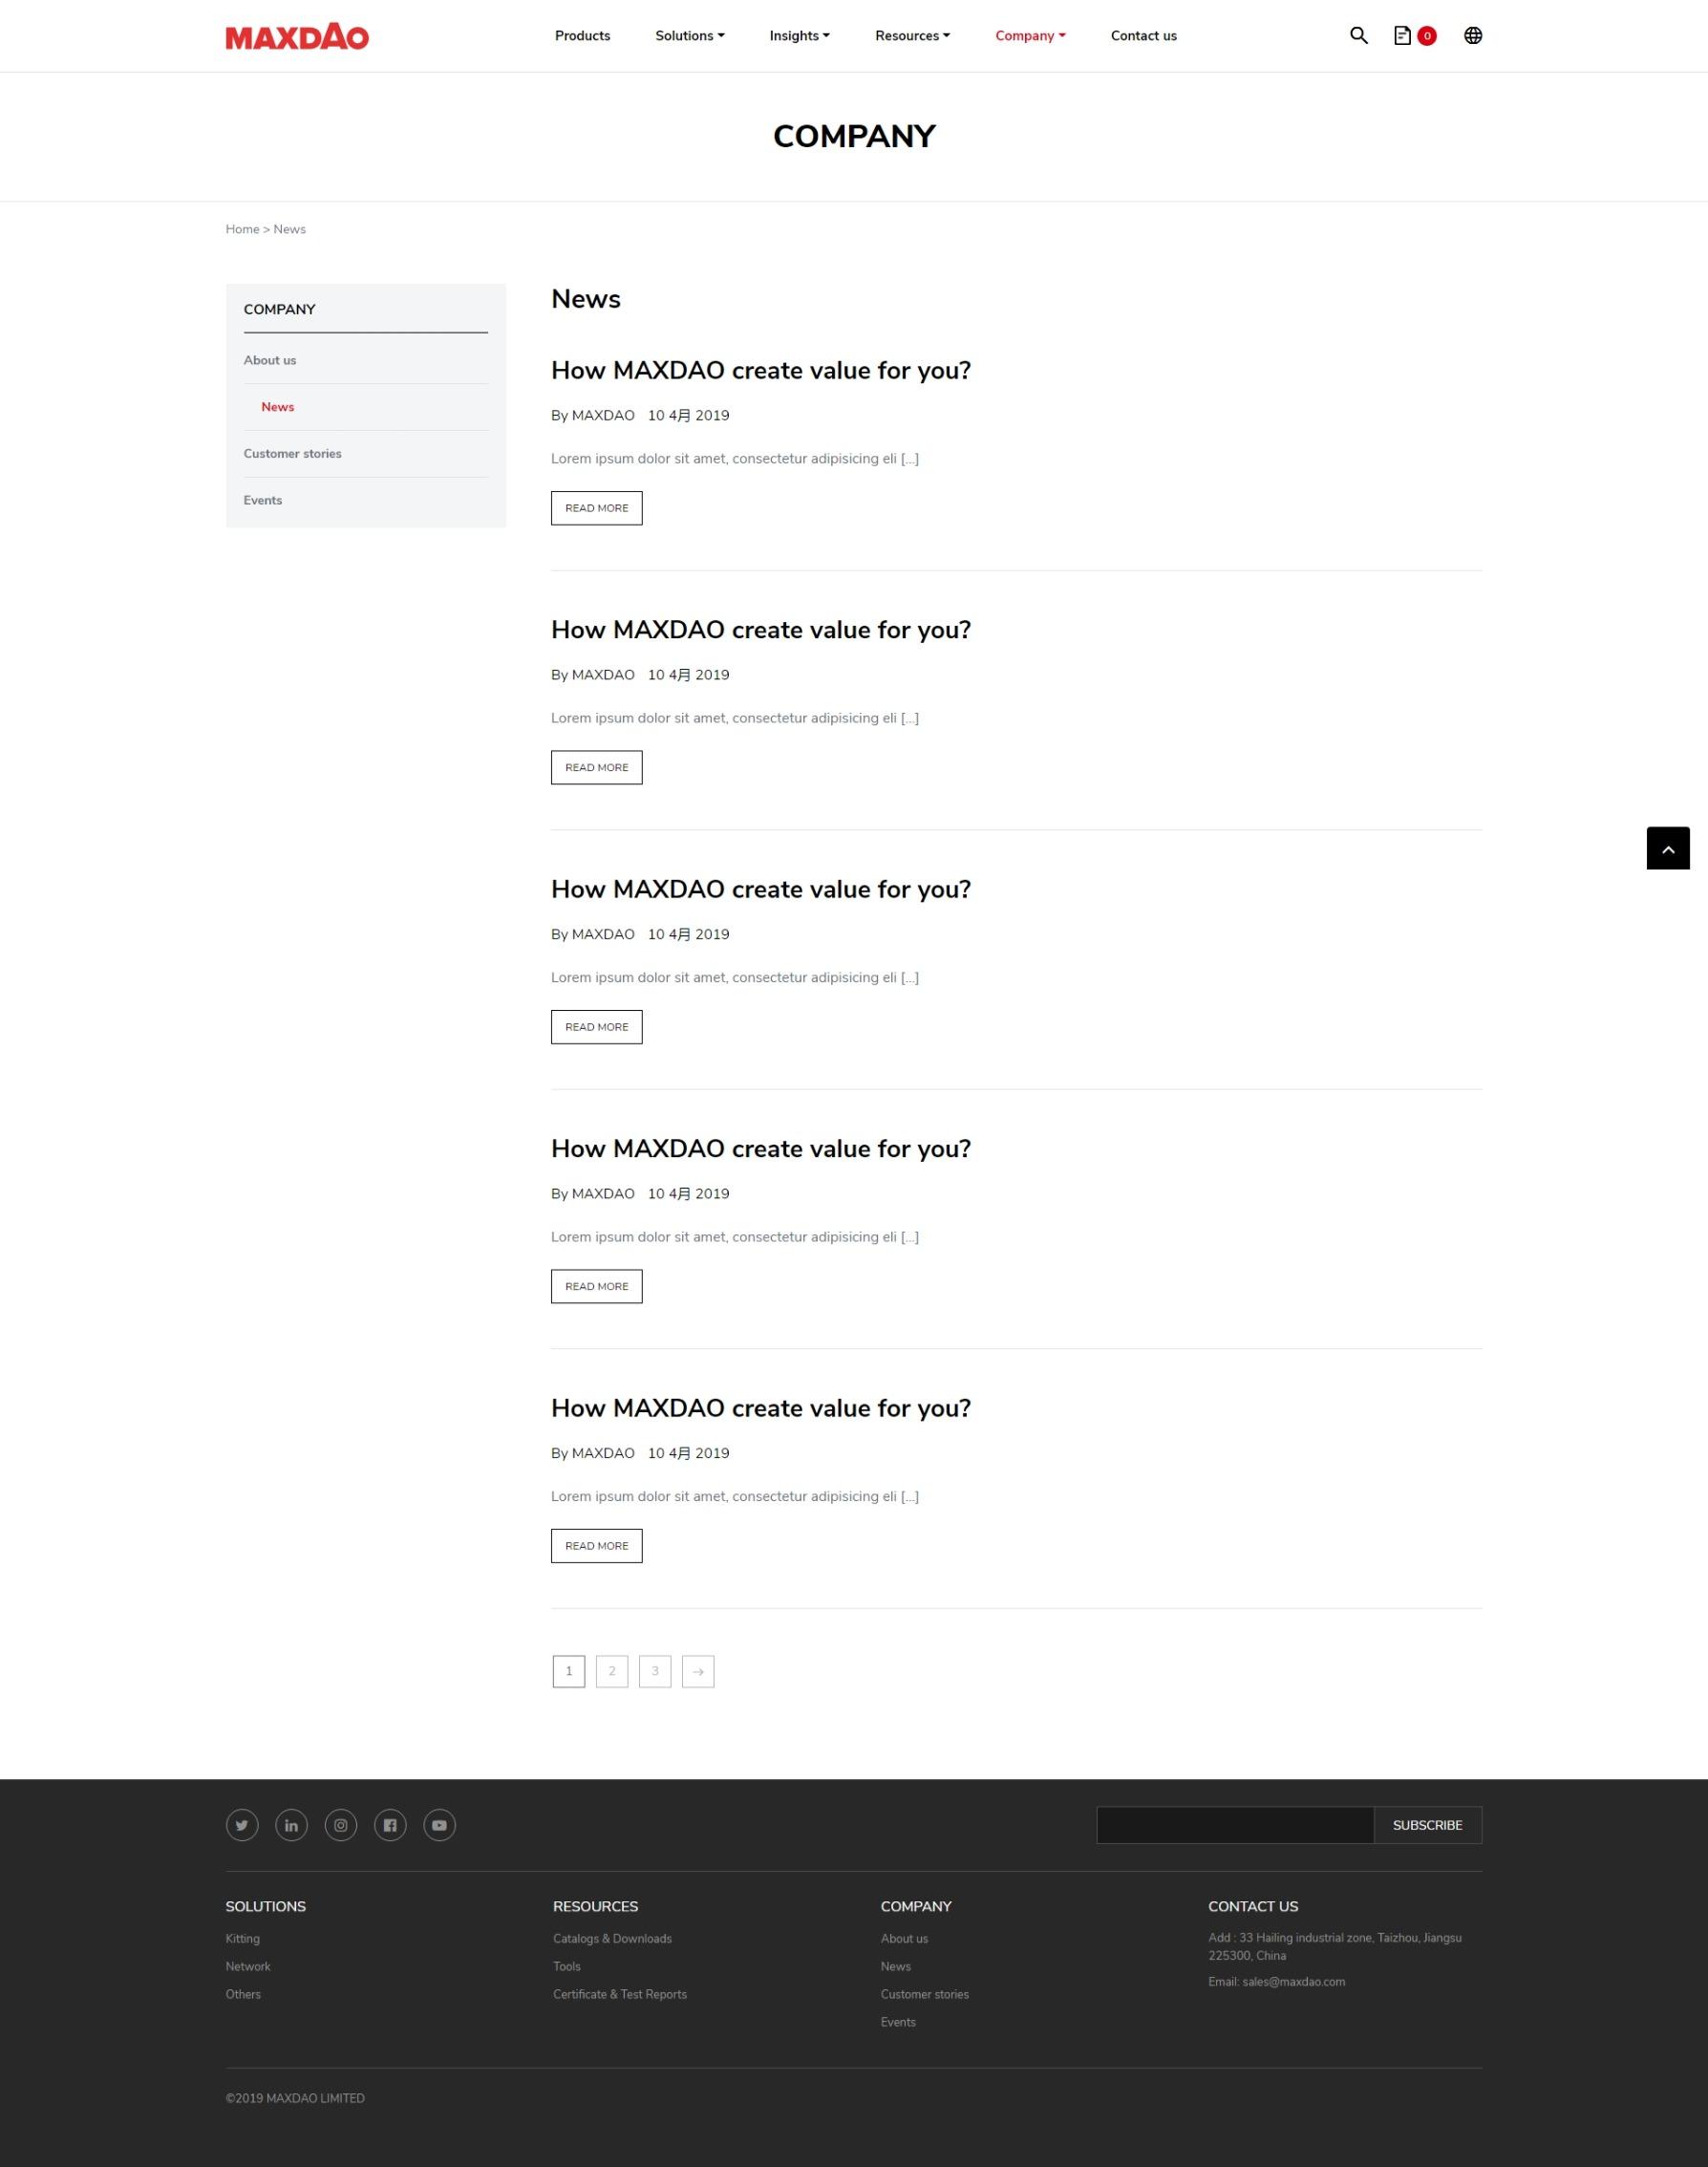Click READ MORE on fifth article
The height and width of the screenshot is (2167, 1708).
pyautogui.click(x=597, y=1546)
